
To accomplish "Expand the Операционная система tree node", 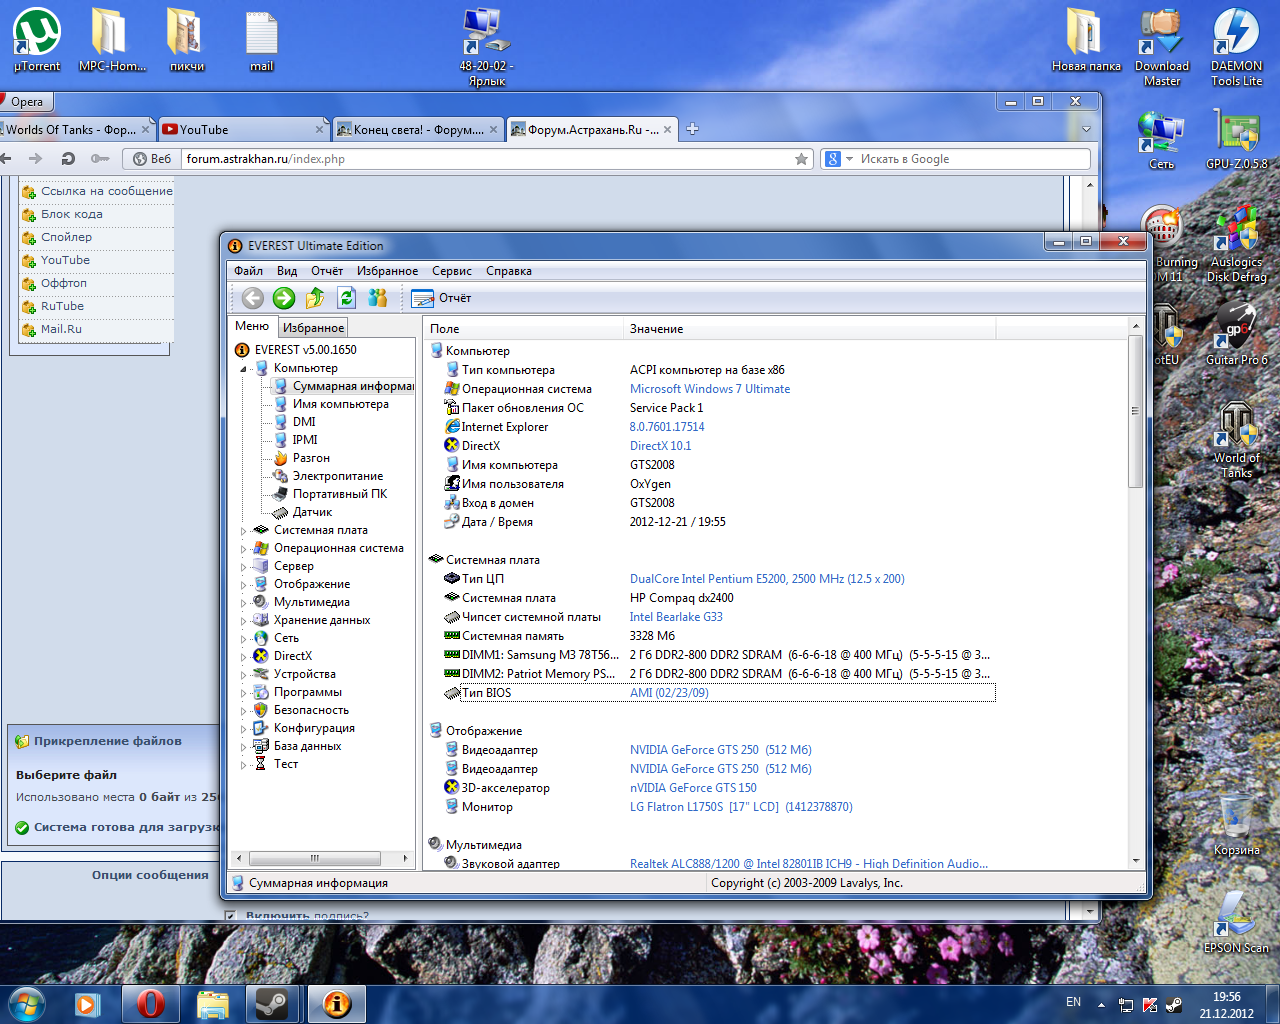I will point(243,549).
